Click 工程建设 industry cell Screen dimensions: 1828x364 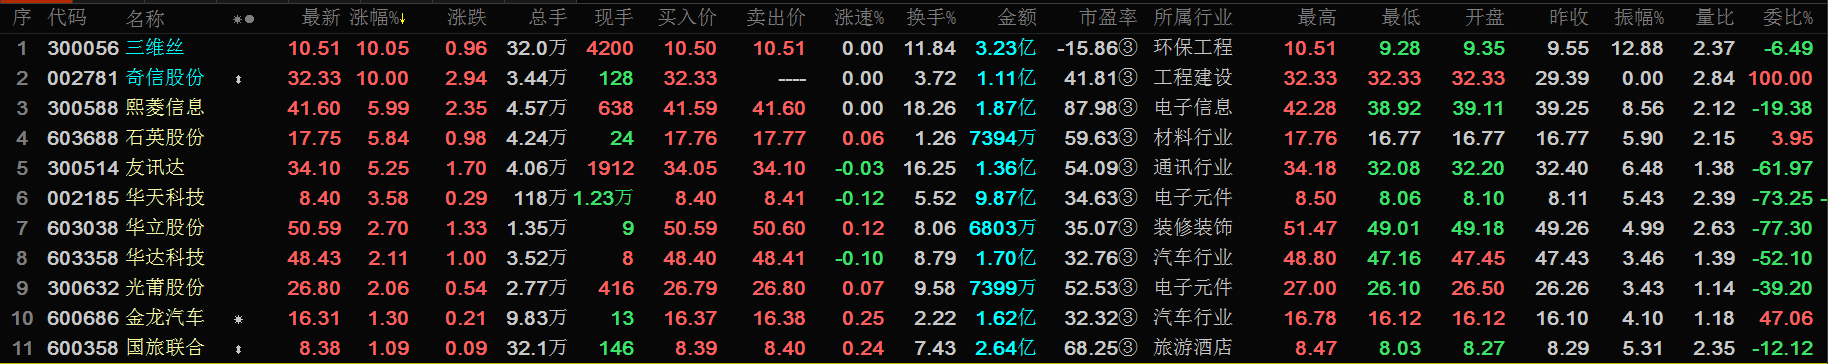point(1193,77)
